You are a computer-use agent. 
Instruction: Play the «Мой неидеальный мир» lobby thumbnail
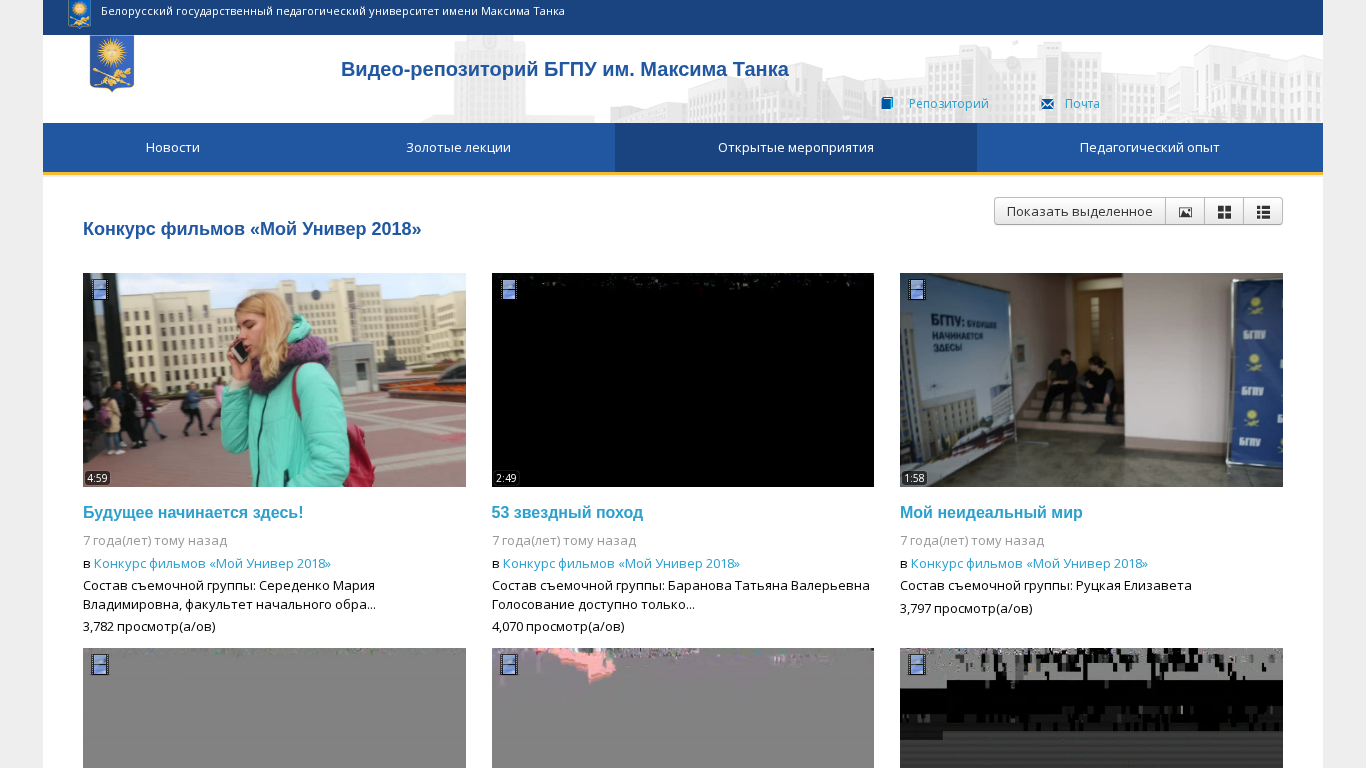1091,380
